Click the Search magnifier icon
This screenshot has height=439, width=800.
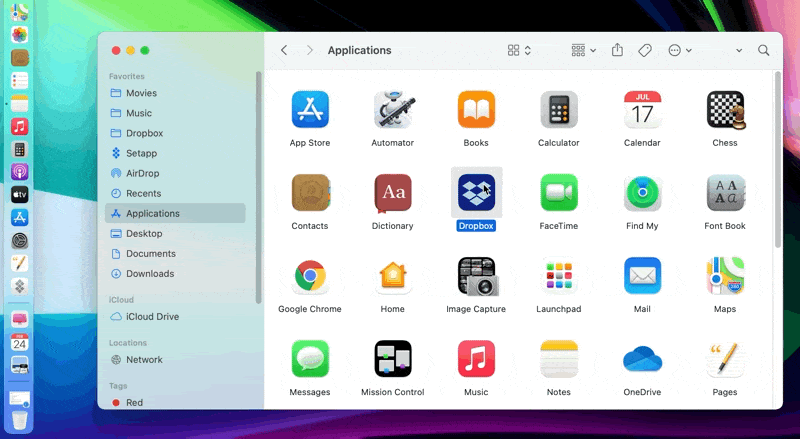pyautogui.click(x=763, y=50)
